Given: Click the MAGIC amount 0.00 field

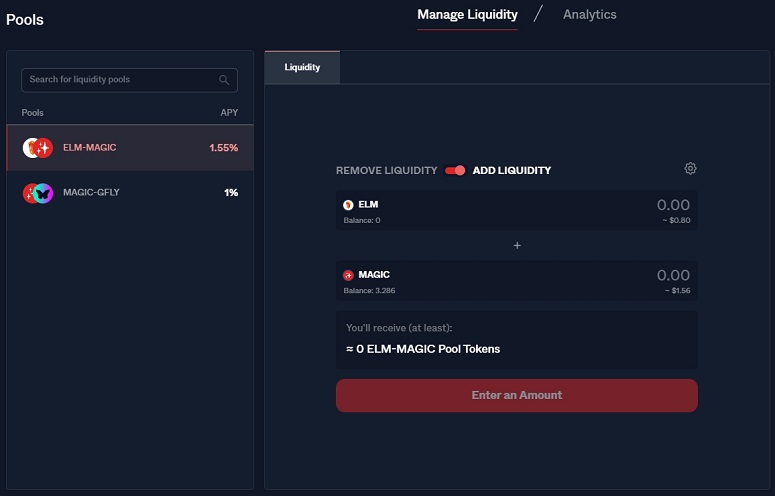Looking at the screenshot, I should tap(673, 275).
